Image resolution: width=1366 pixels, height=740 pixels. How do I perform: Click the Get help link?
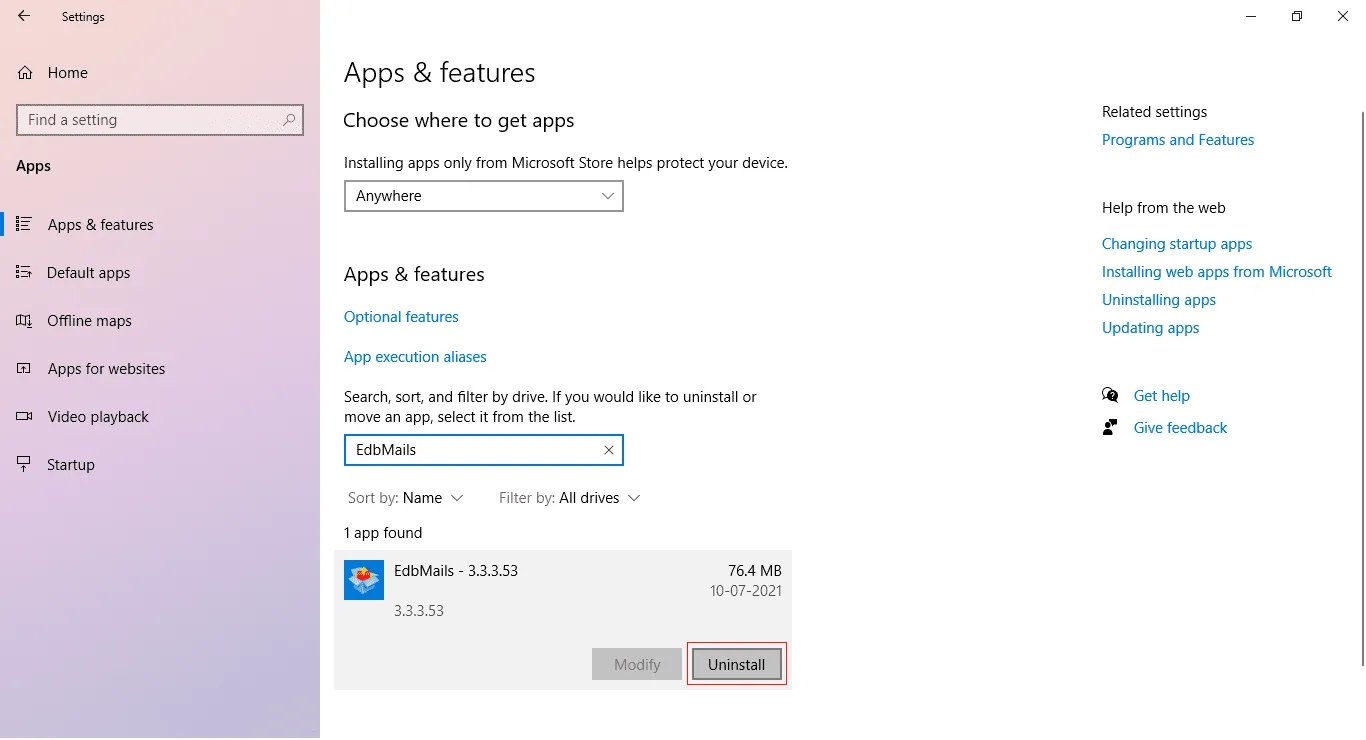click(x=1162, y=396)
